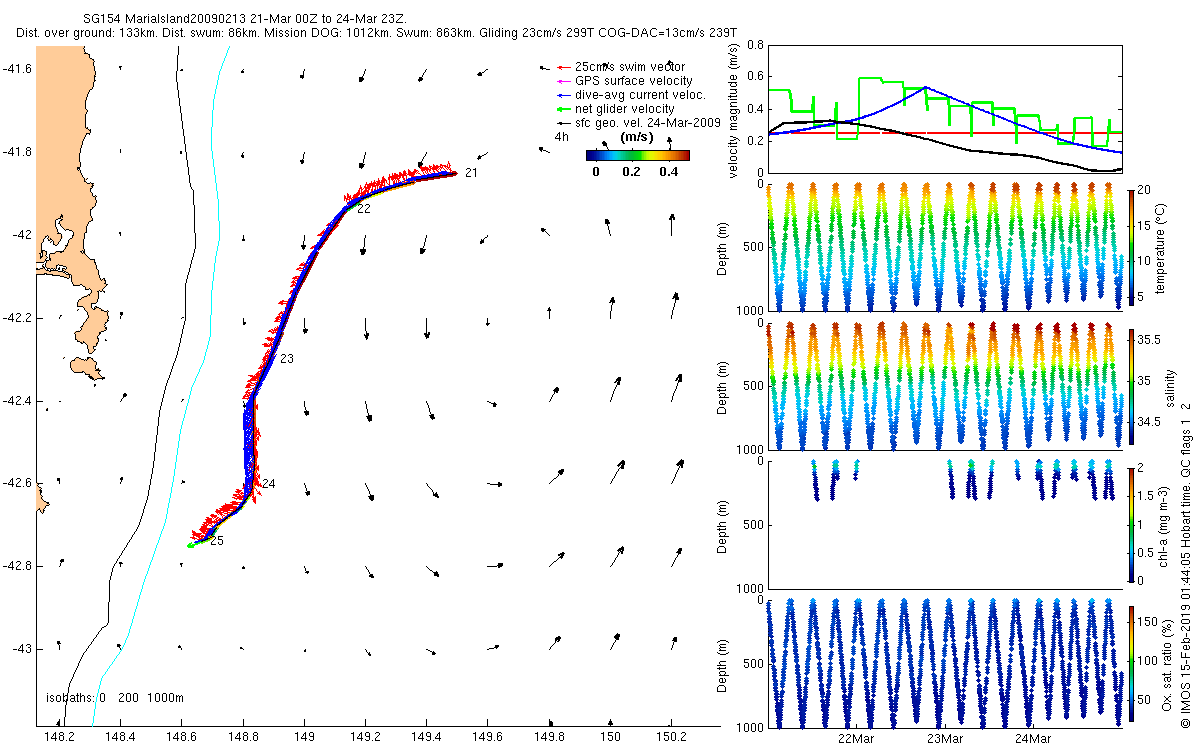This screenshot has width=1200, height=750.
Task: Click the '-43' latitude tick label
Action: click(21, 649)
